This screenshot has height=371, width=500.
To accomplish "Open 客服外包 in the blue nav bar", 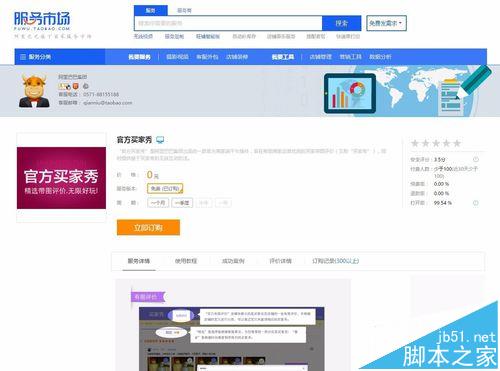I will pos(207,57).
